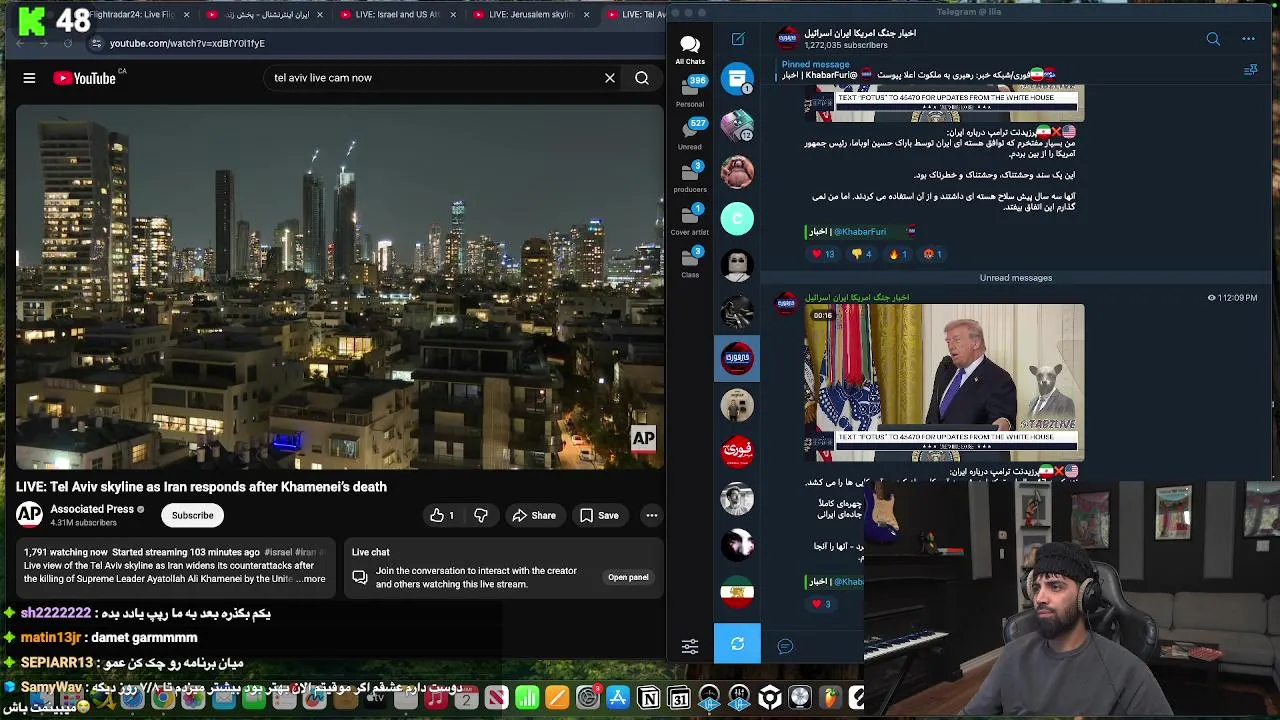1280x720 pixels.
Task: Dislike the Tel Aviv skyline video
Action: [481, 515]
